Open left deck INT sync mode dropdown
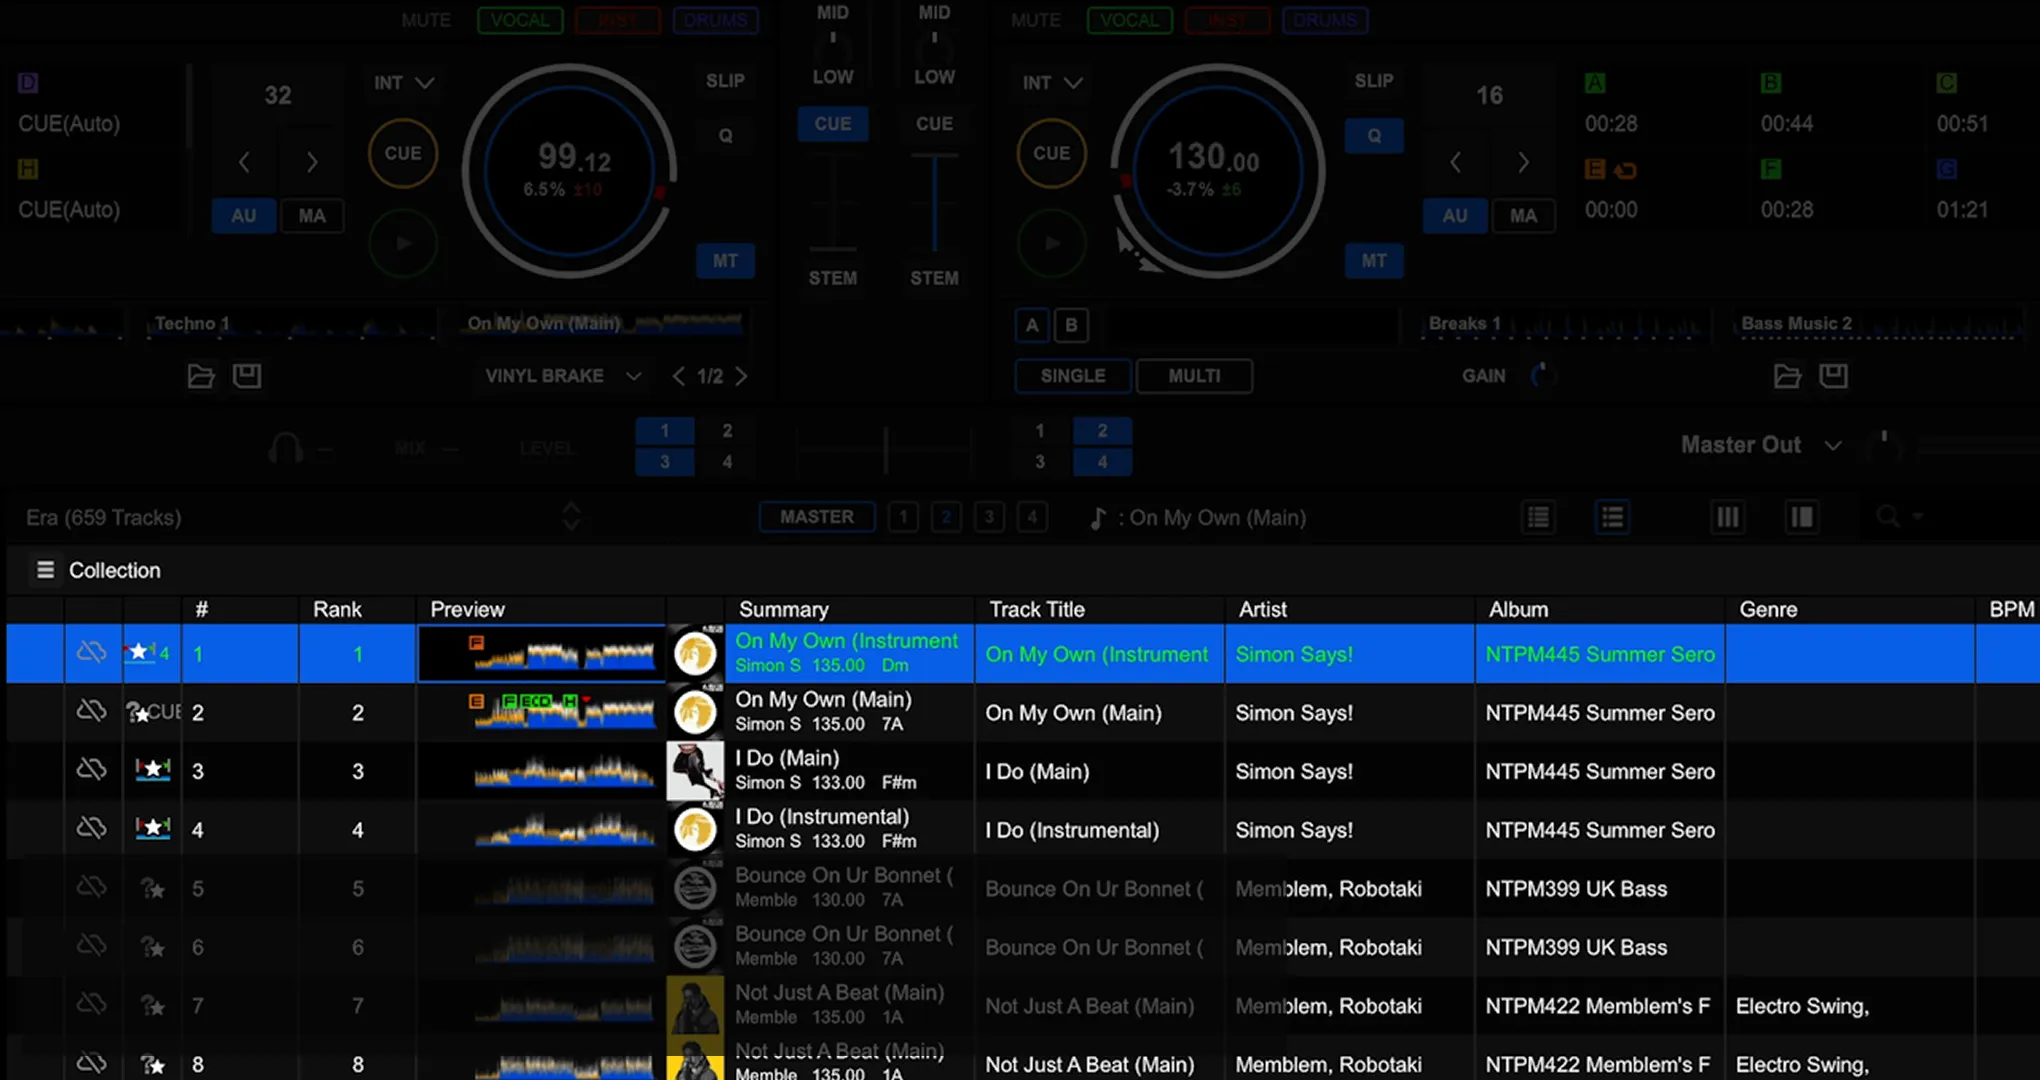 tap(404, 83)
